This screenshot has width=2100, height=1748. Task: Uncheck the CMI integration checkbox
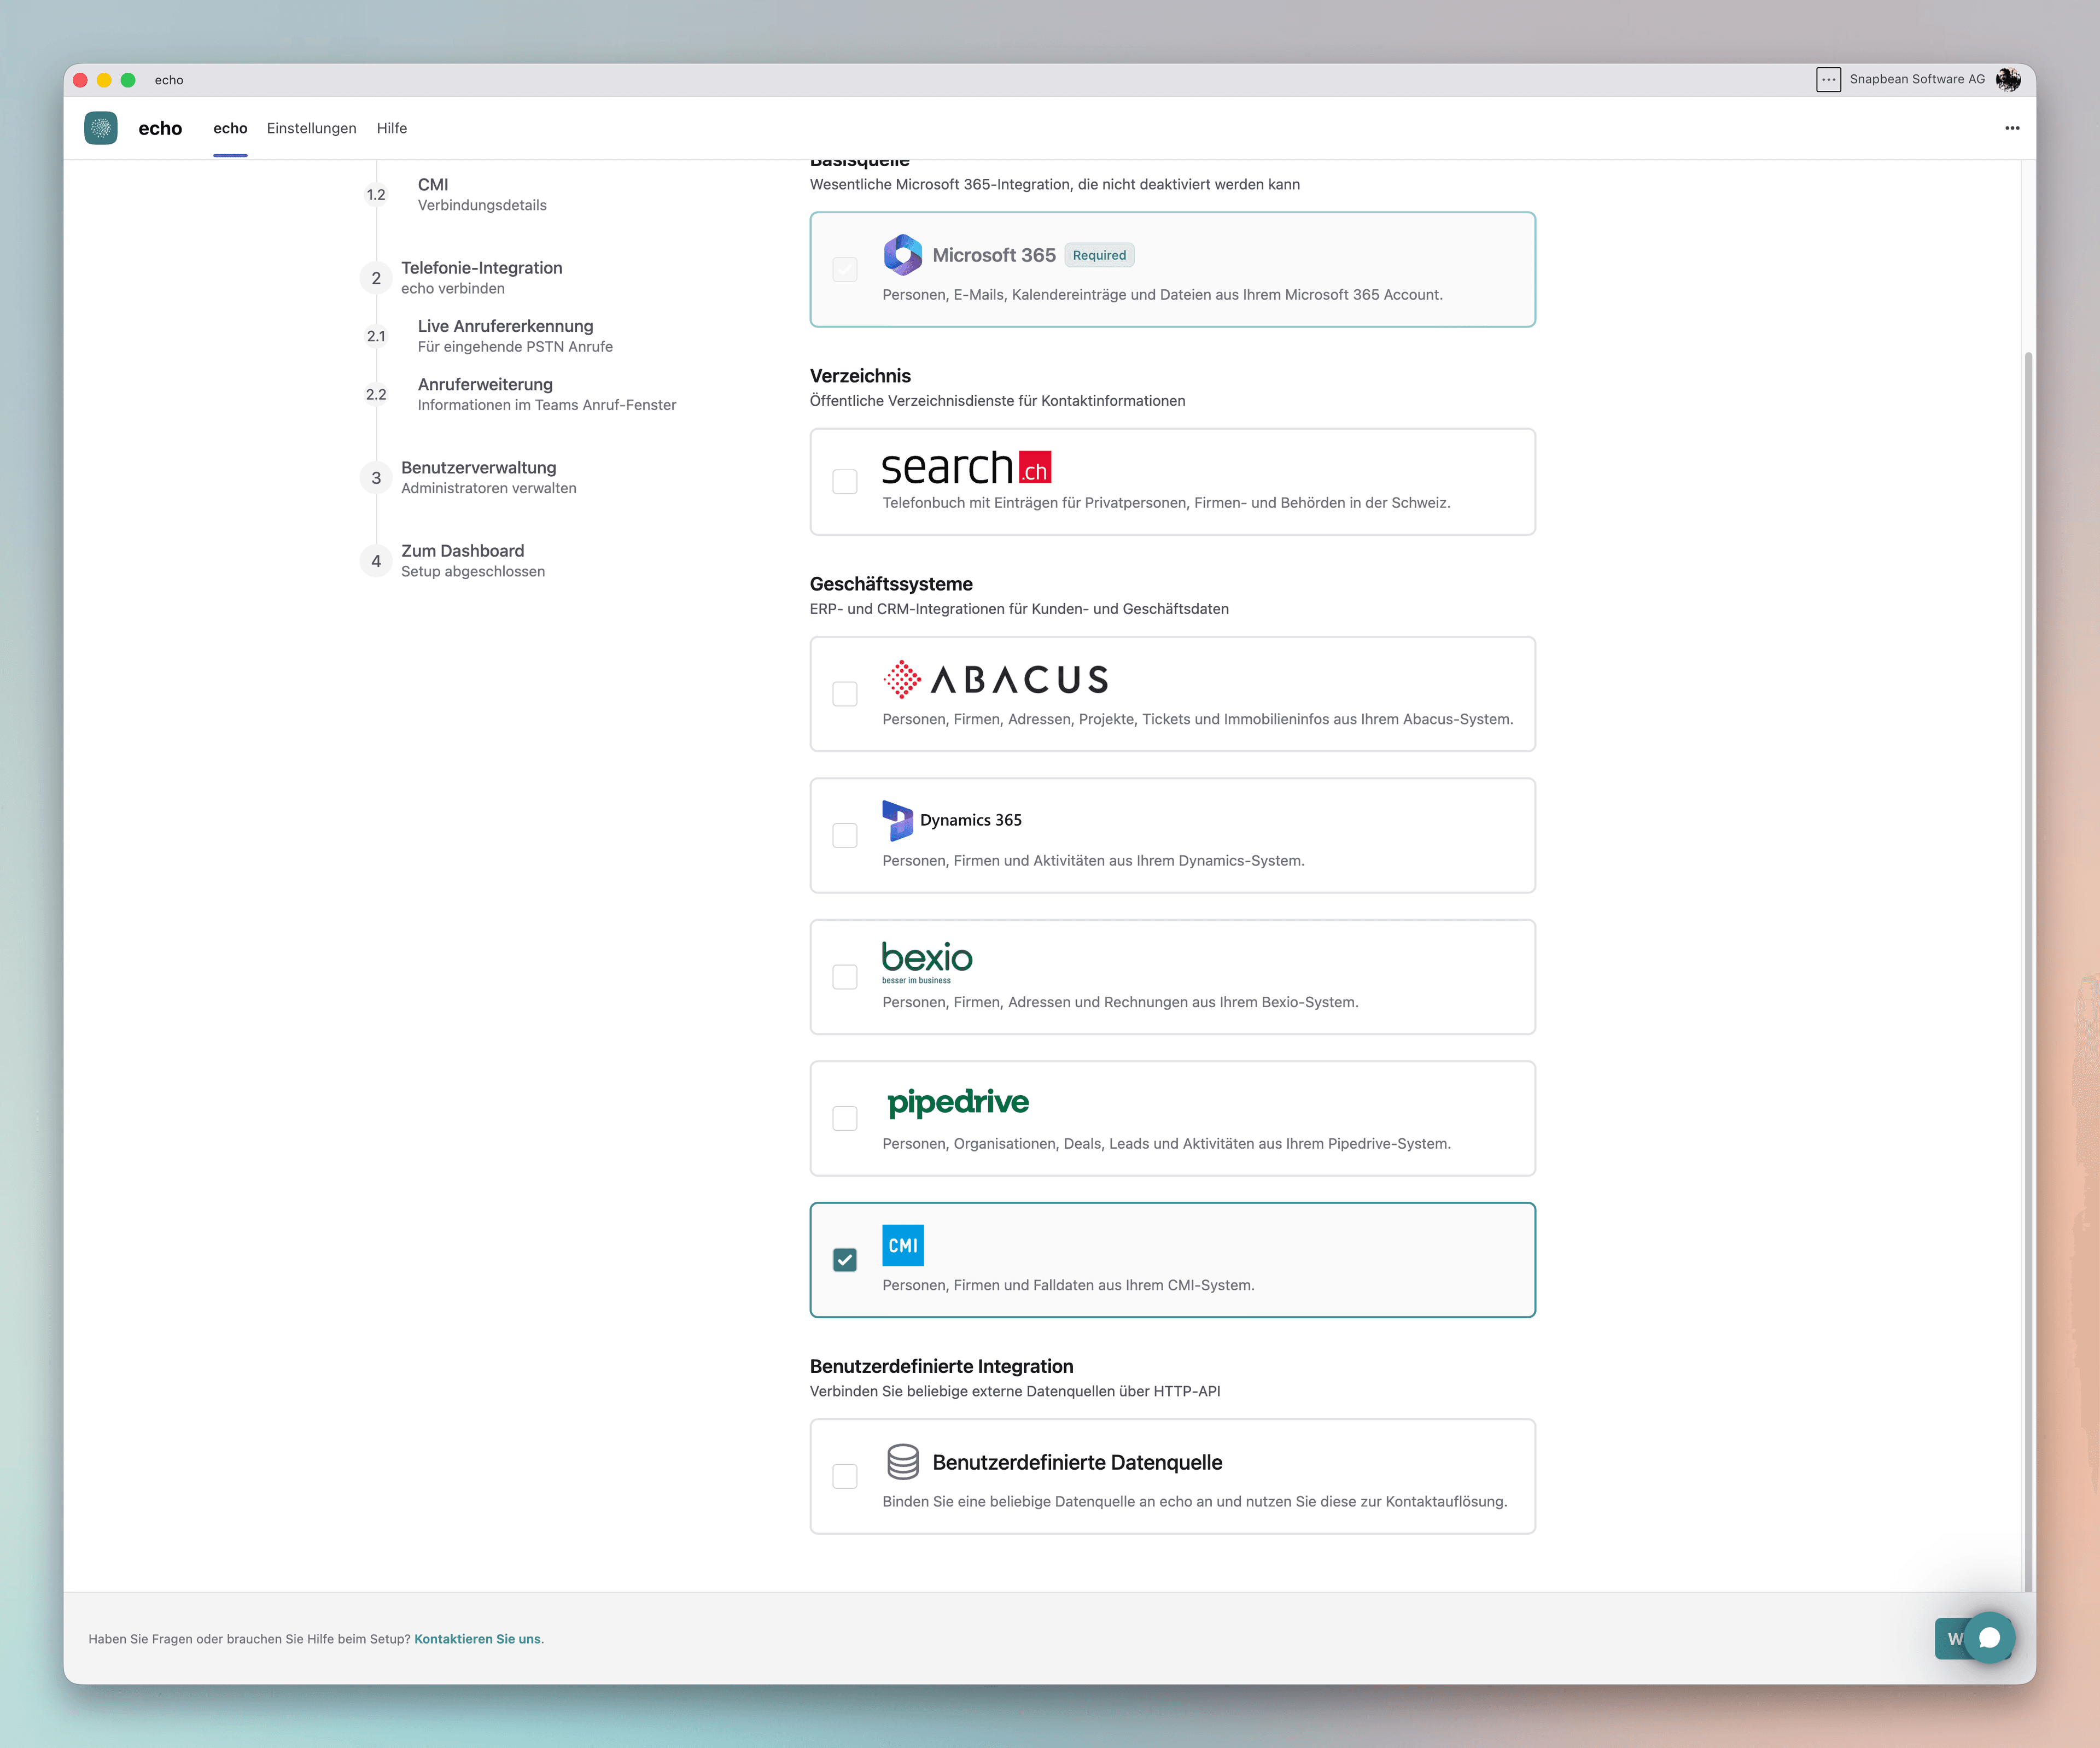coord(845,1260)
